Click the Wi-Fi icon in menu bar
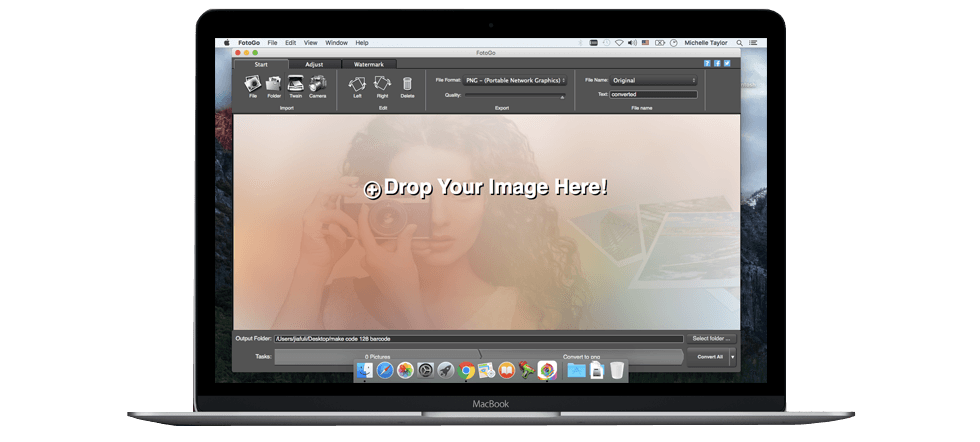The image size is (980, 442). [x=619, y=43]
